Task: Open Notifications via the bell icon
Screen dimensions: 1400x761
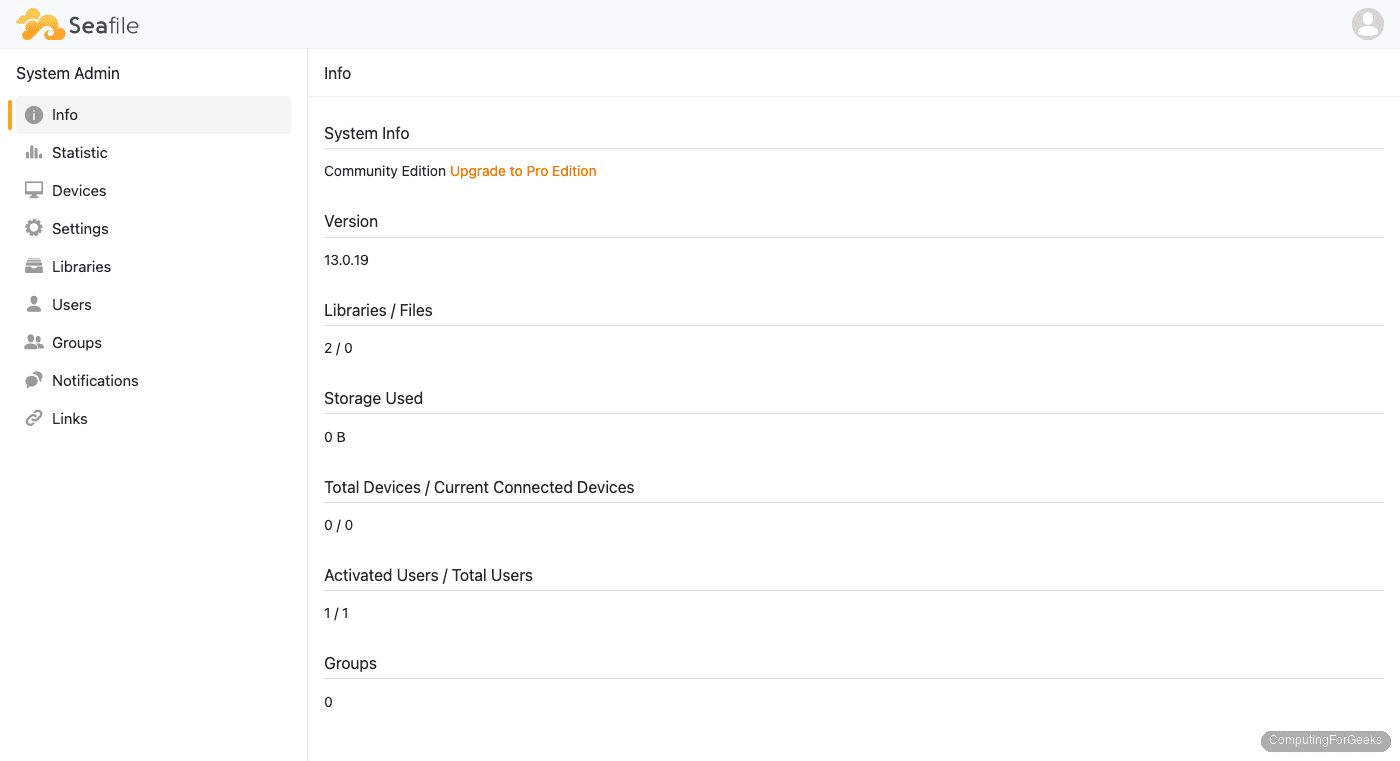Action: [34, 380]
